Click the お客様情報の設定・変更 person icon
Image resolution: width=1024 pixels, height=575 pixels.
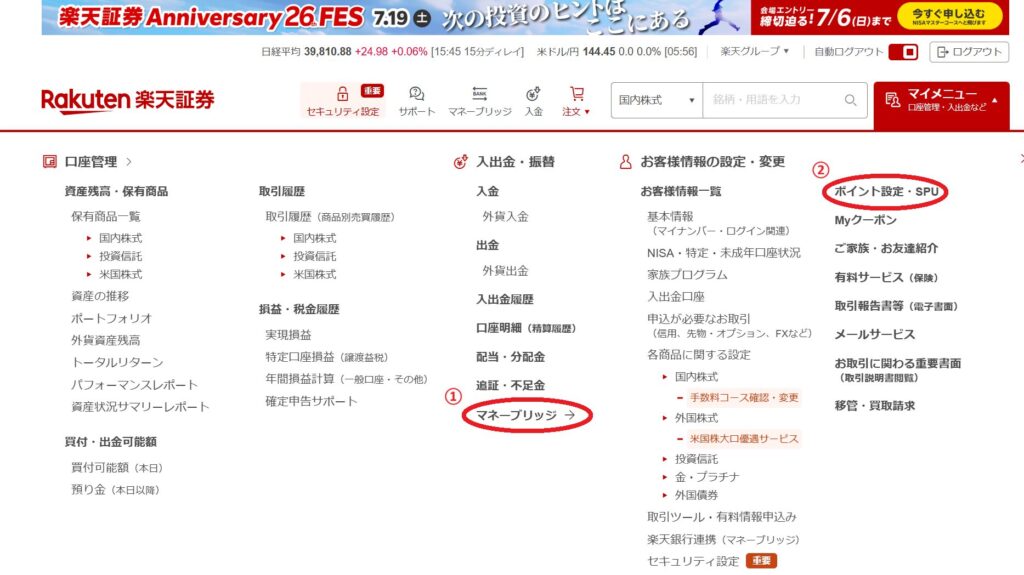[x=625, y=161]
